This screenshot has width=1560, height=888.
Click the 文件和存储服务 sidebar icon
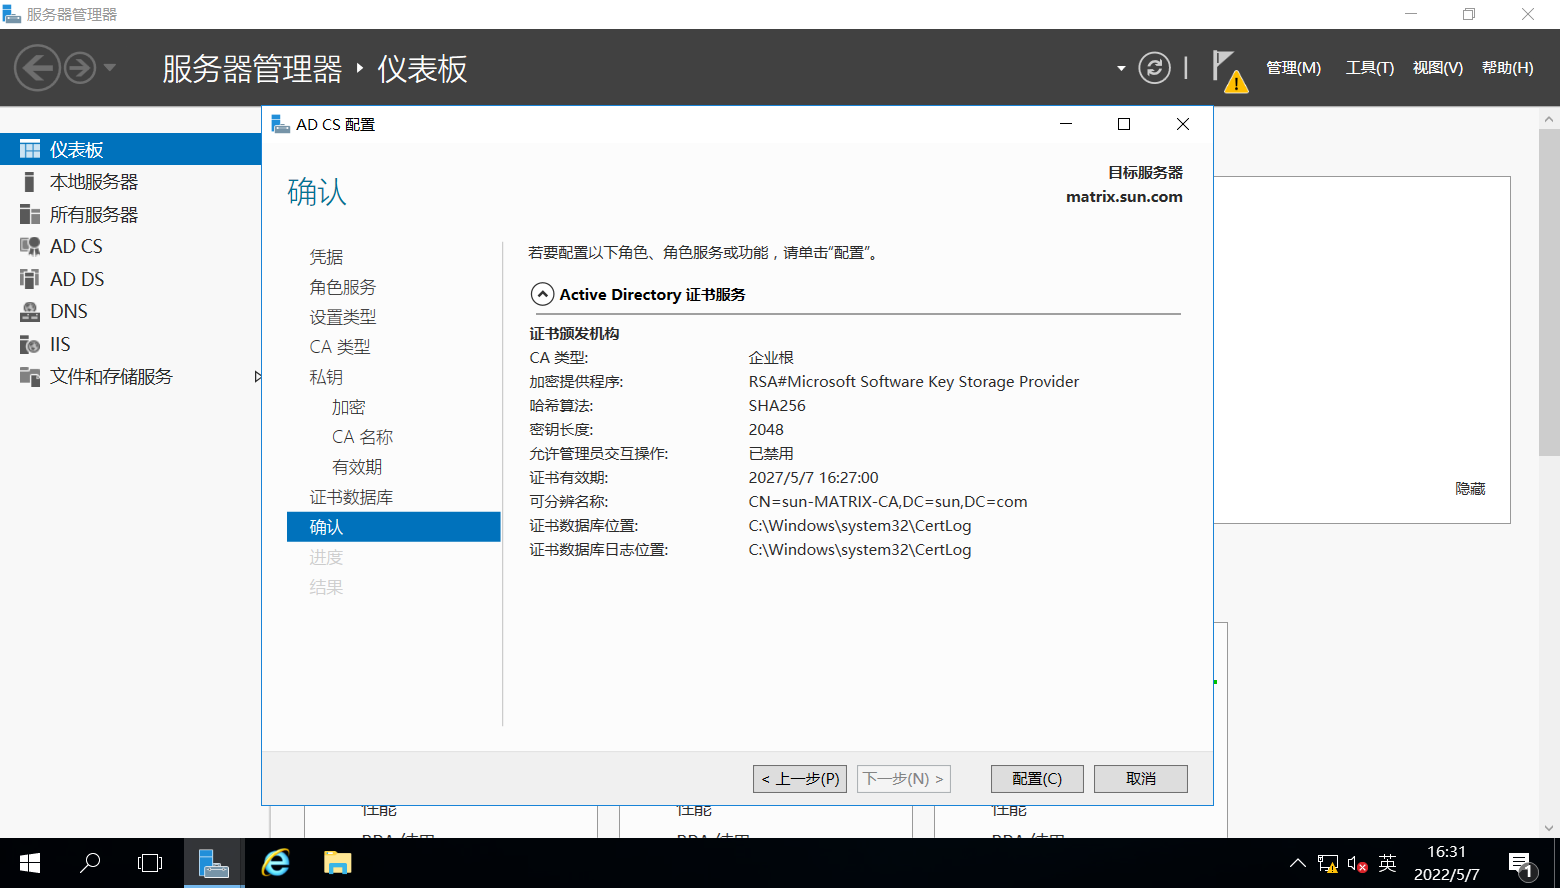pos(30,376)
